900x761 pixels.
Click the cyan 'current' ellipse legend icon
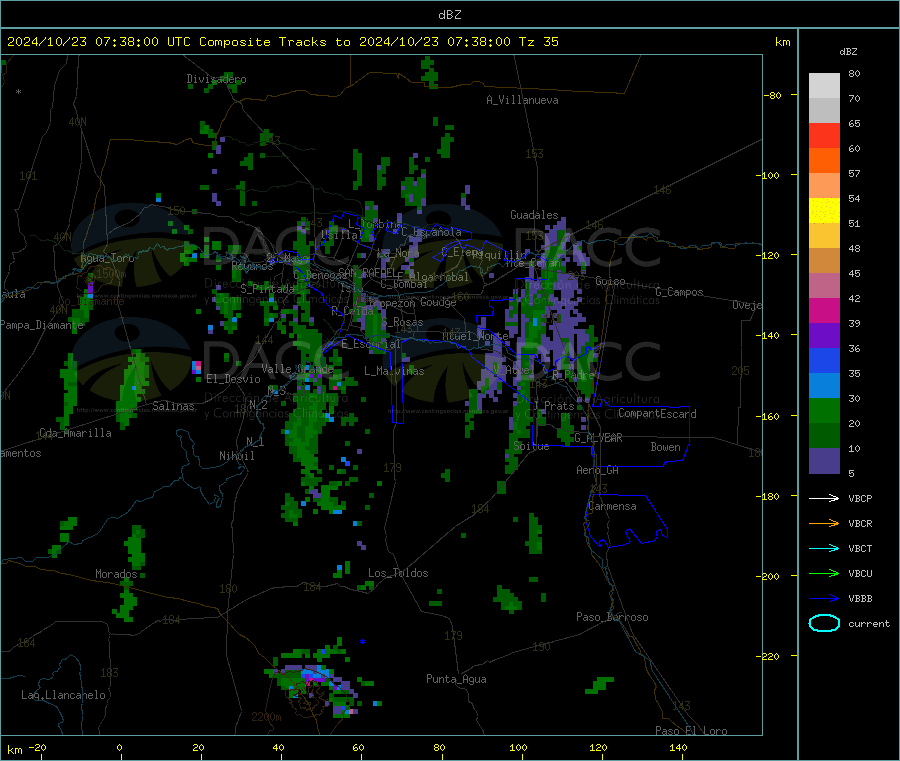coord(824,623)
